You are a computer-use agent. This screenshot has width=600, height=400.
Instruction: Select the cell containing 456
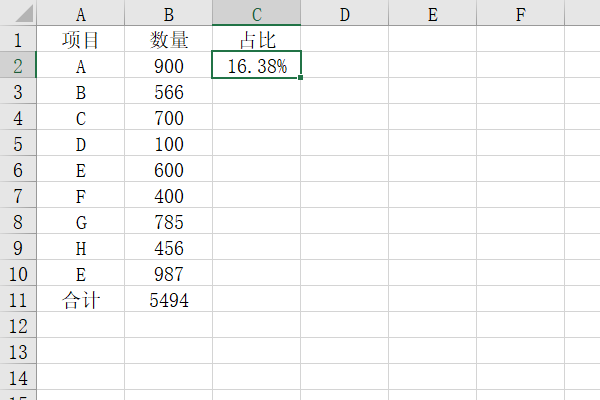[x=168, y=247]
